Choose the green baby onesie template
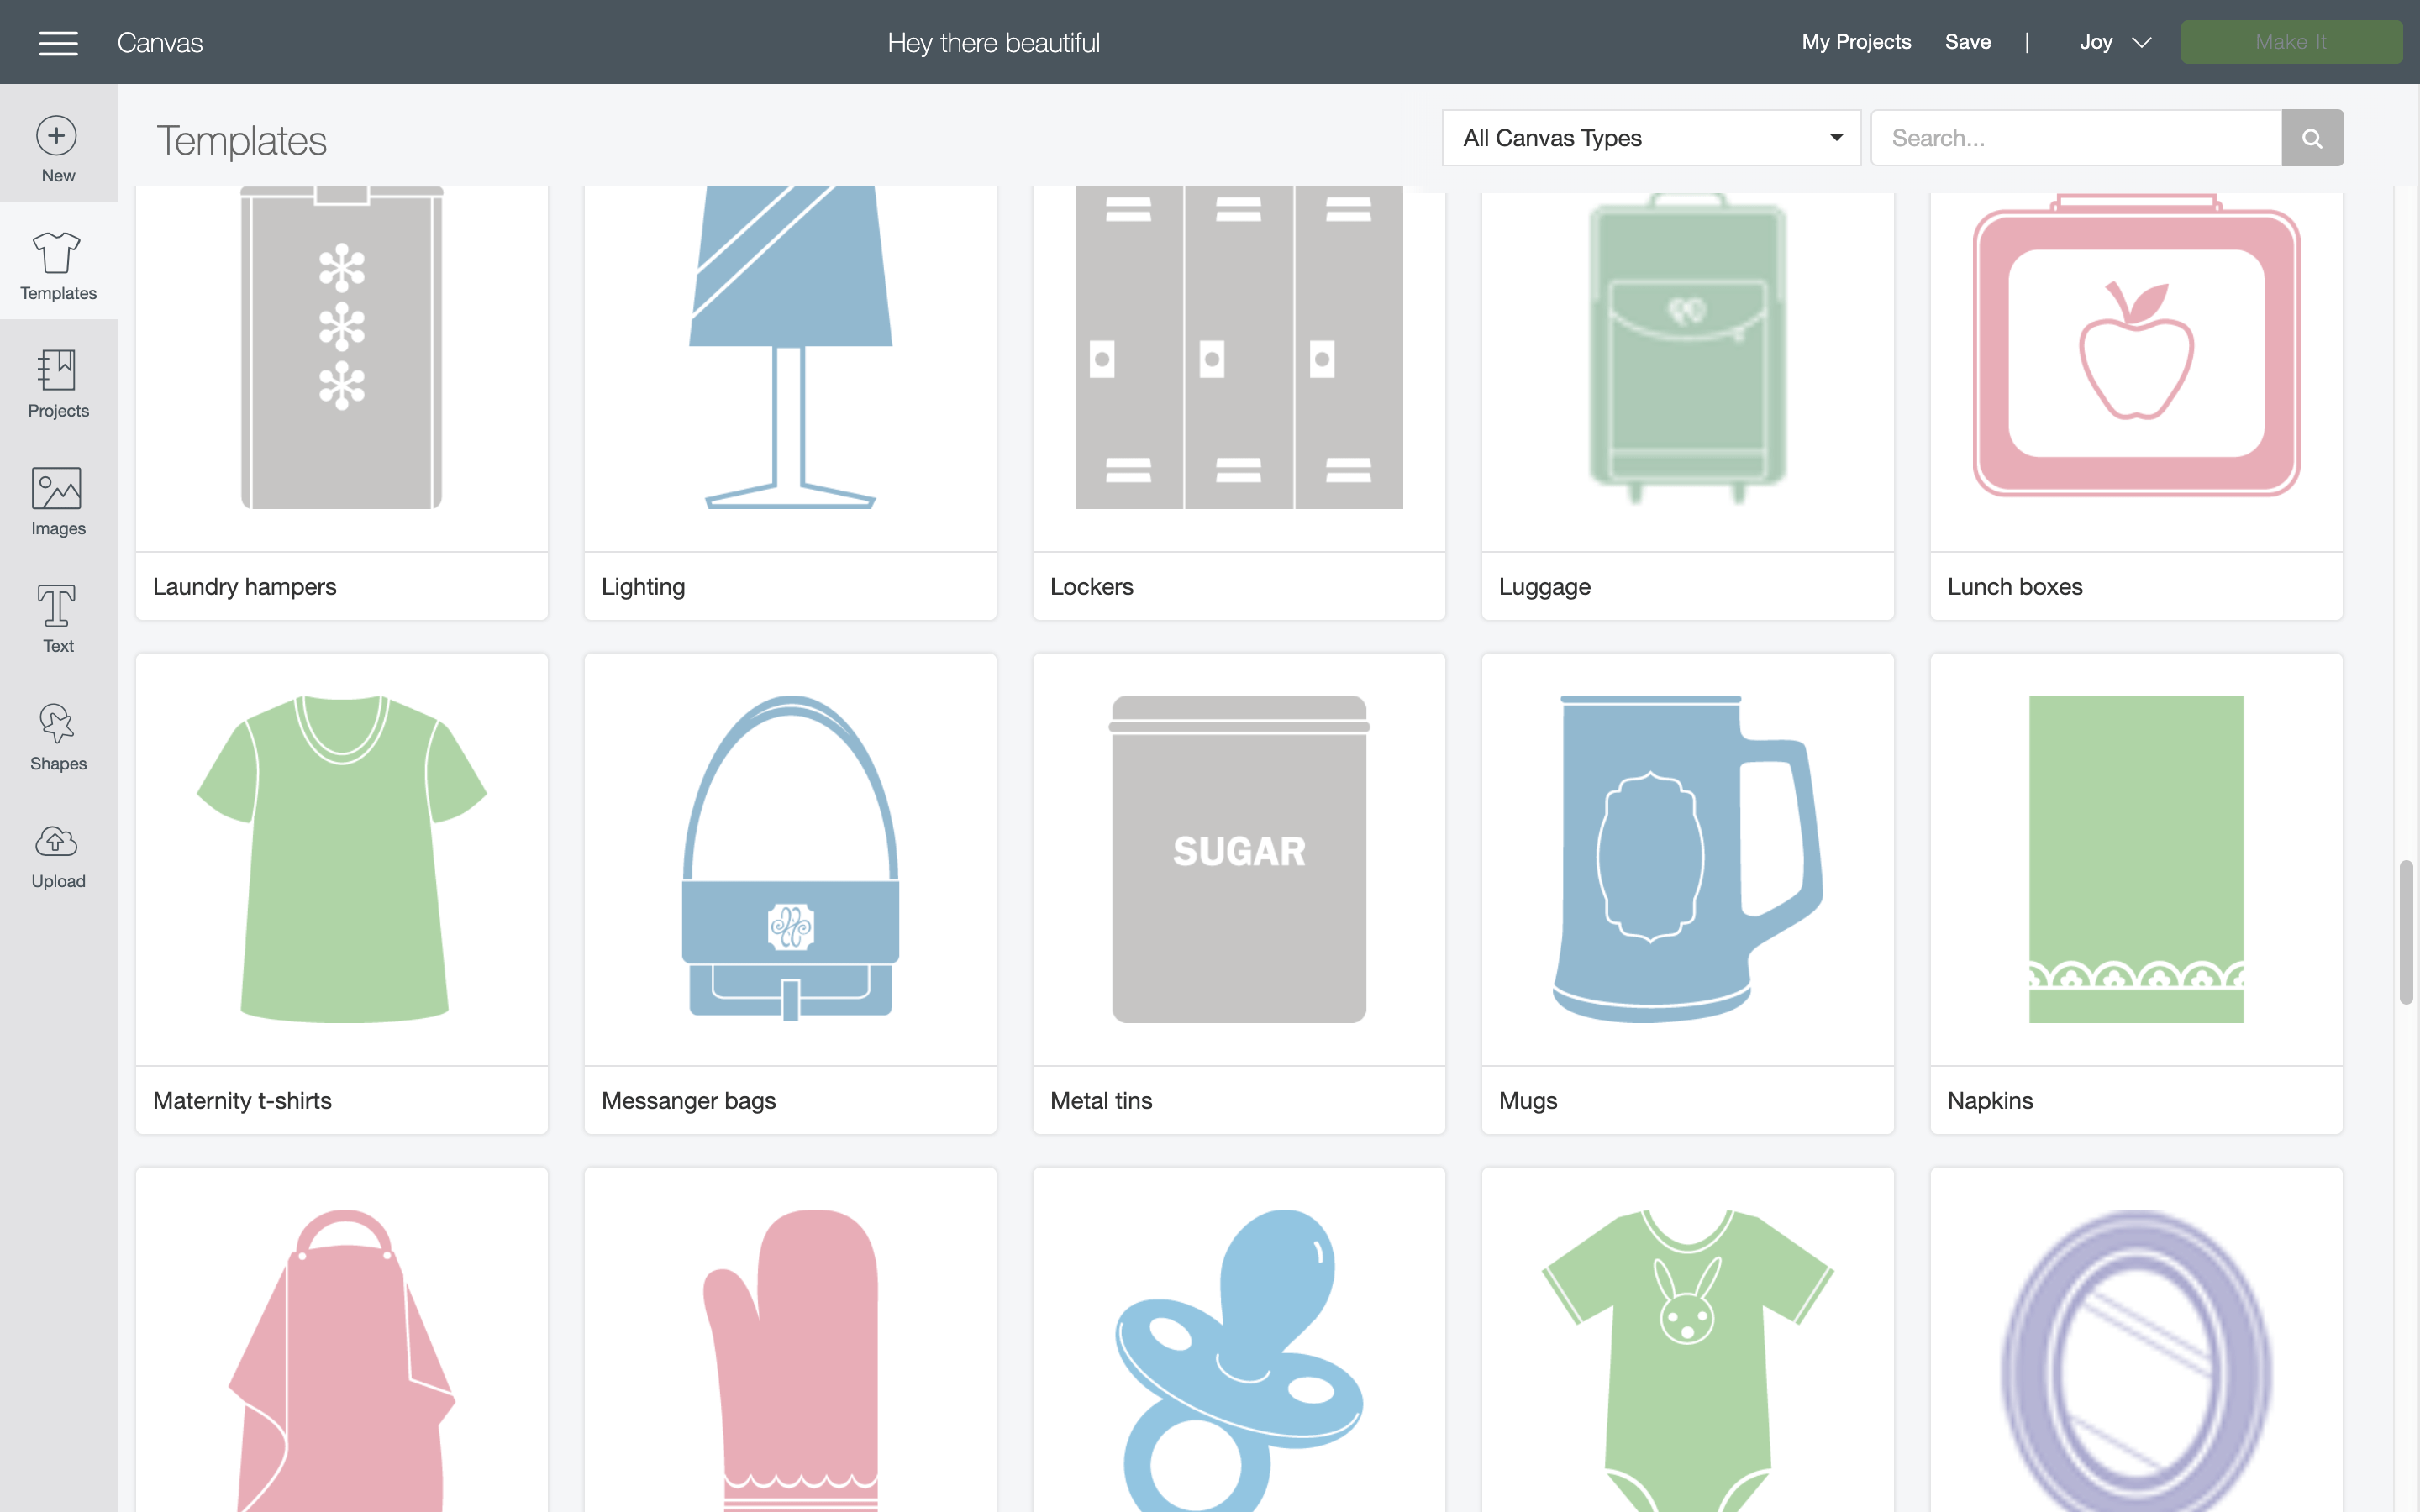 click(x=1688, y=1360)
